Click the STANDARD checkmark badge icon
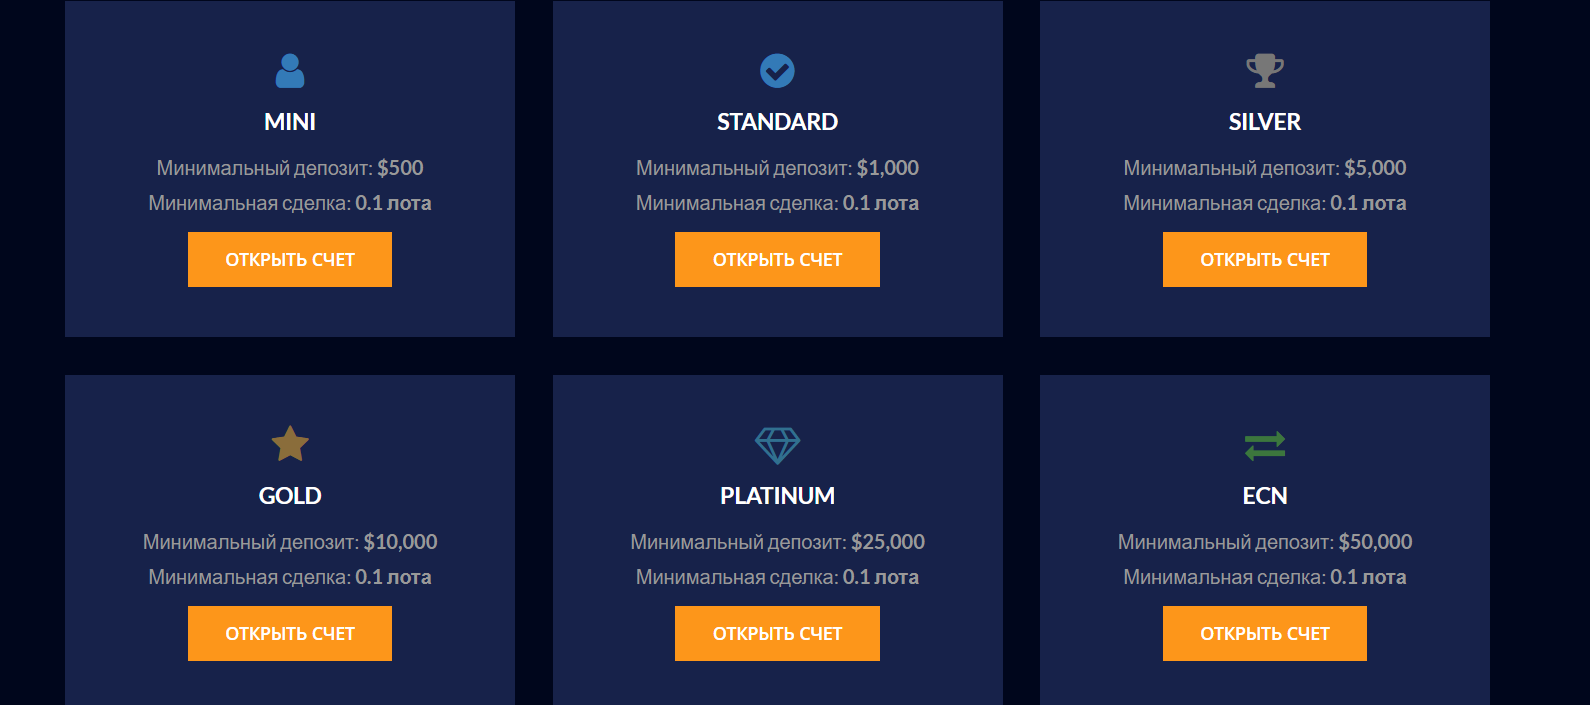The width and height of the screenshot is (1590, 705). coord(777,71)
